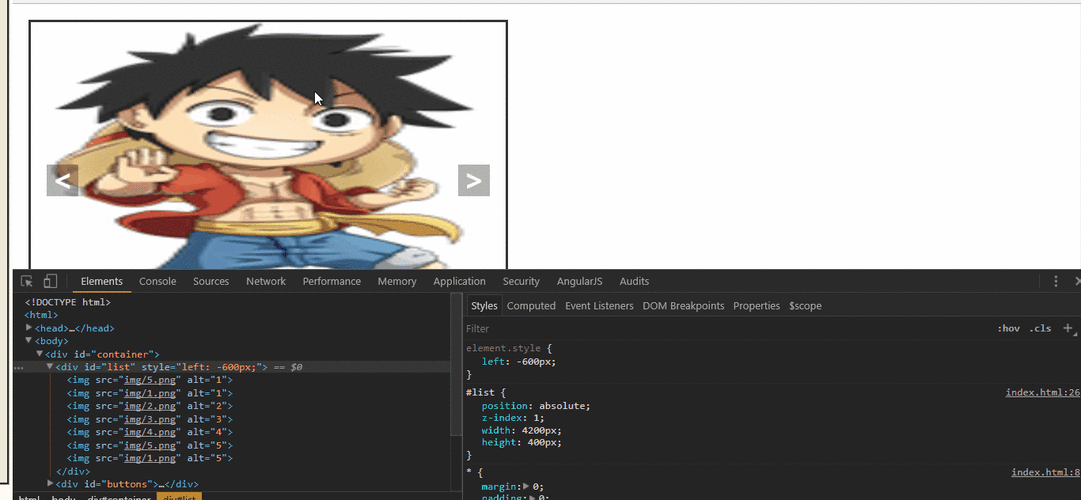Open the DevTools three-dot menu

pyautogui.click(x=1056, y=282)
